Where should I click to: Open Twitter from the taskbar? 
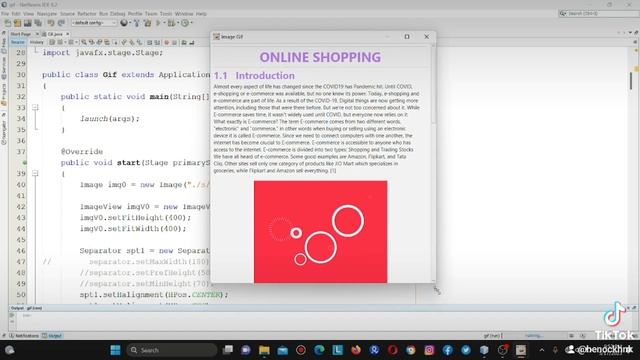466,350
